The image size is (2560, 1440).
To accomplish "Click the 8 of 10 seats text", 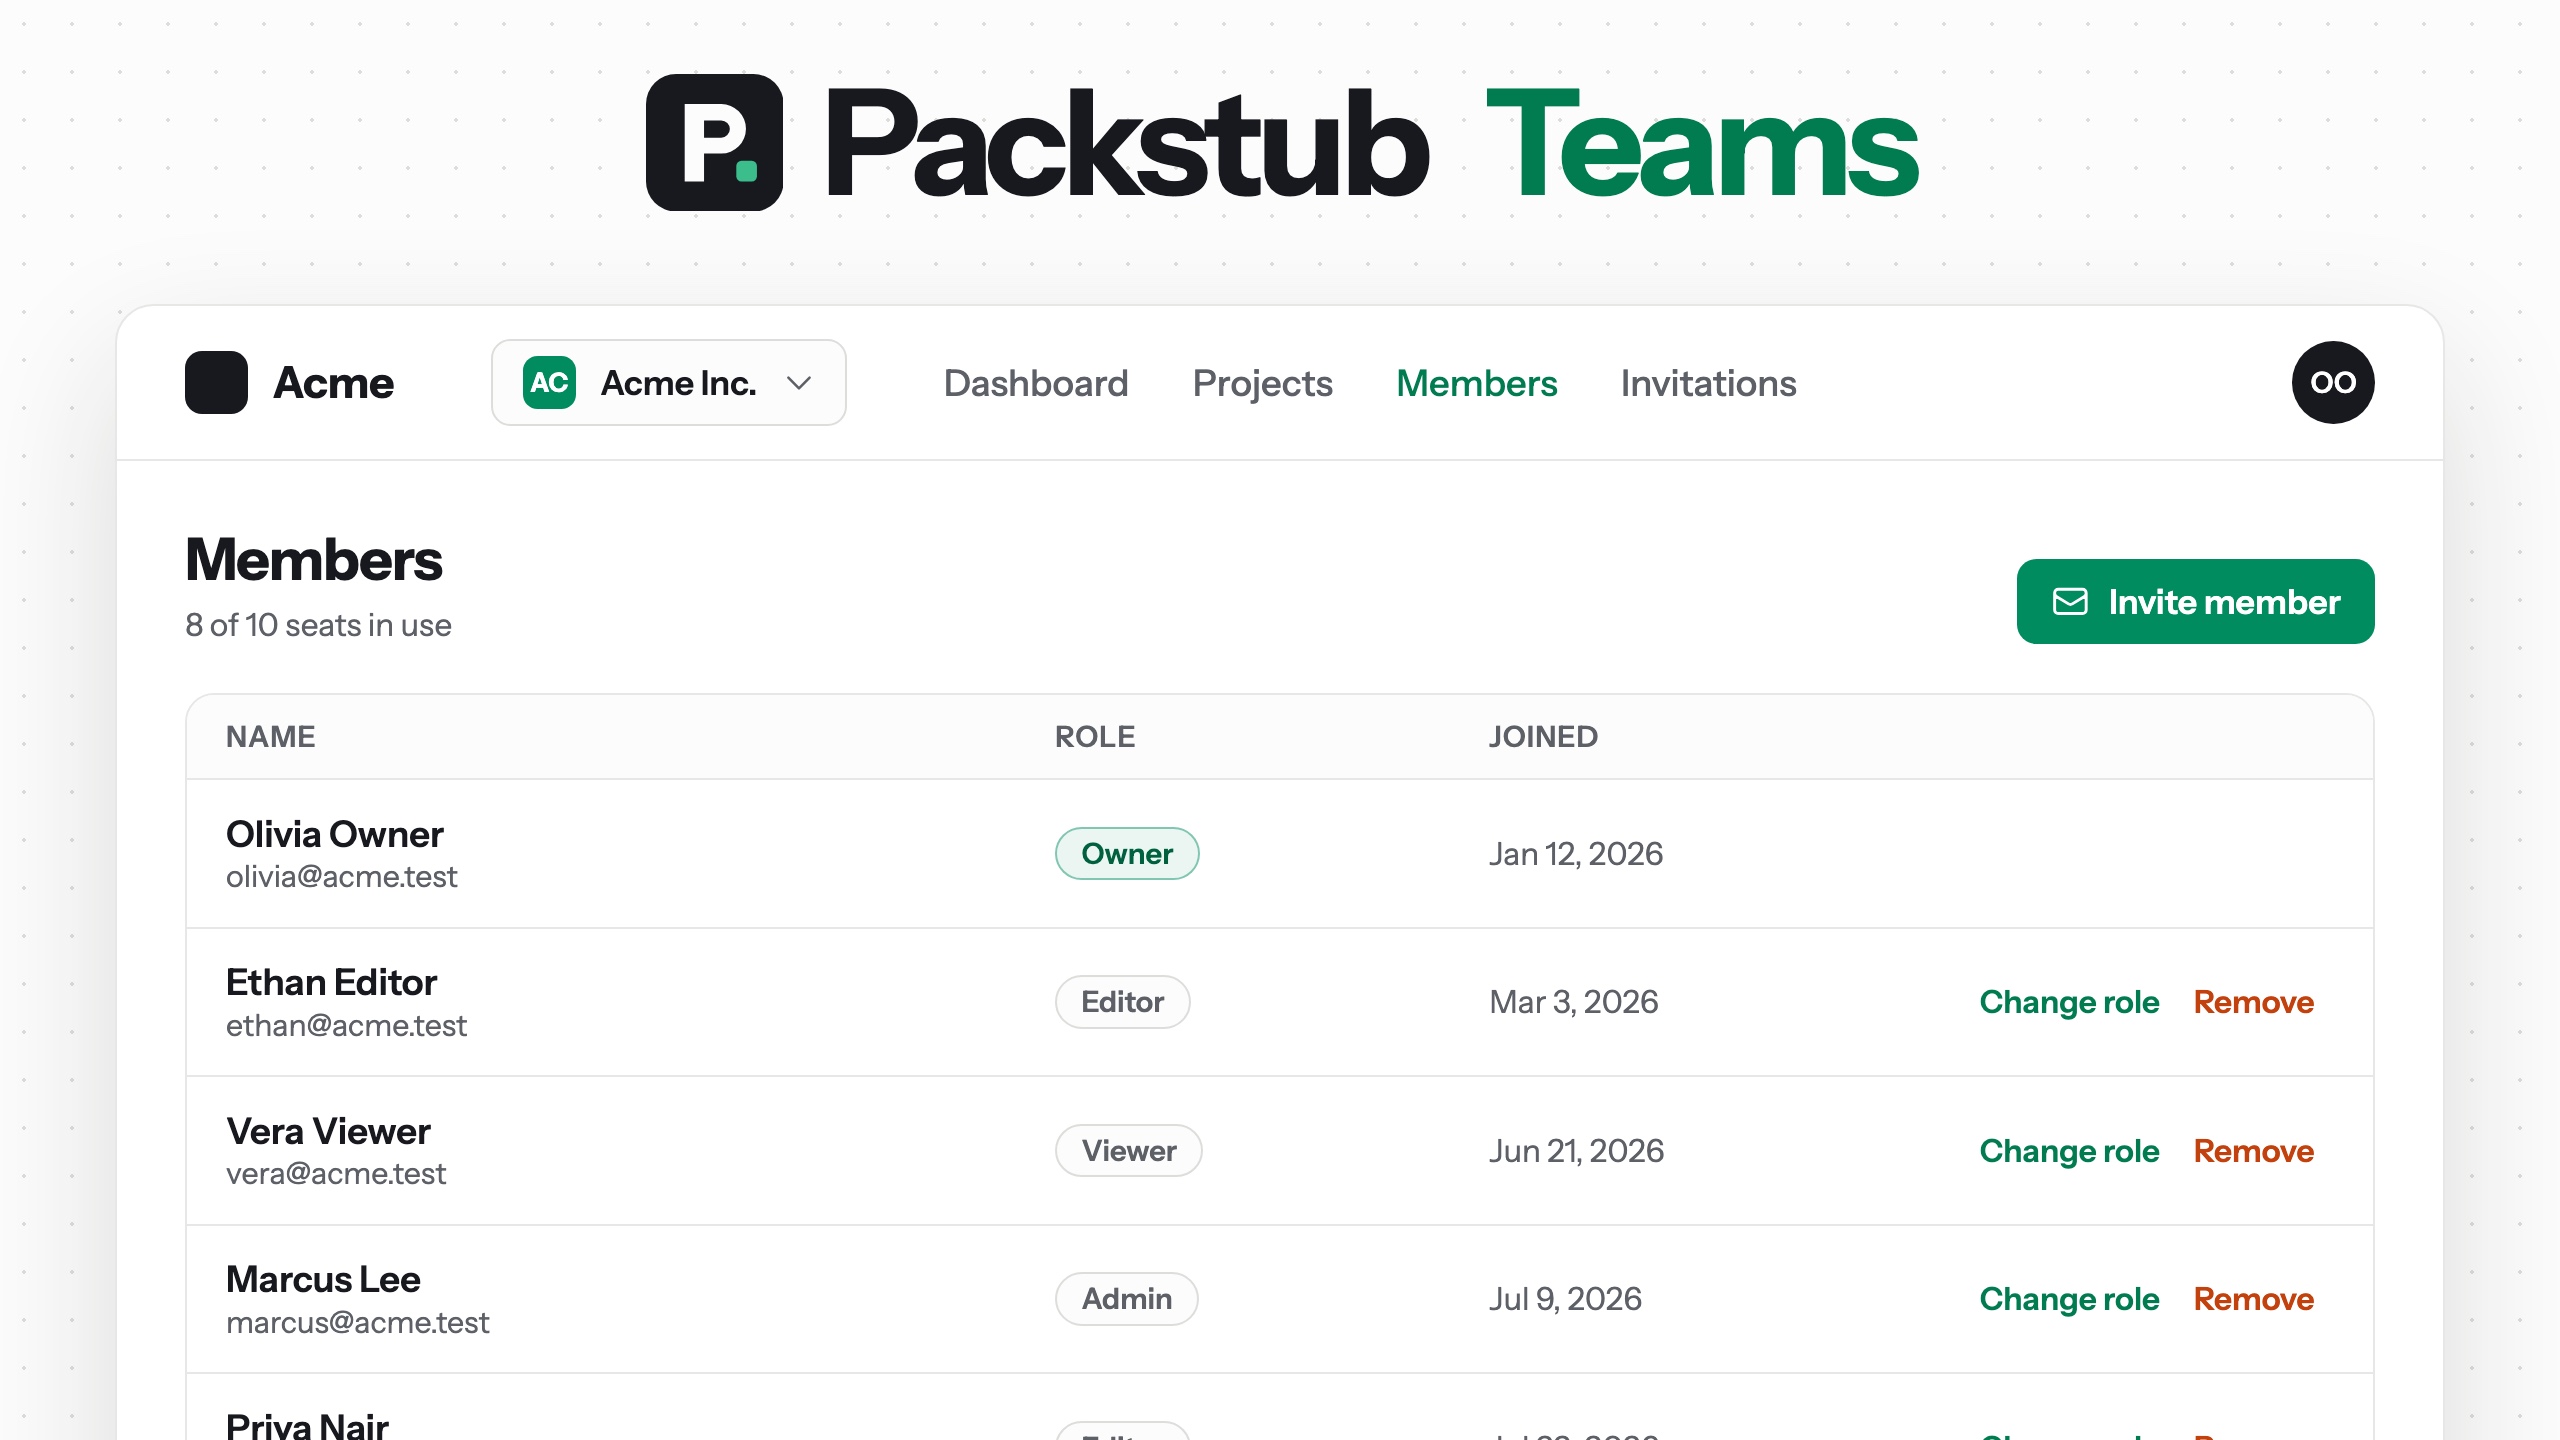I will (318, 625).
